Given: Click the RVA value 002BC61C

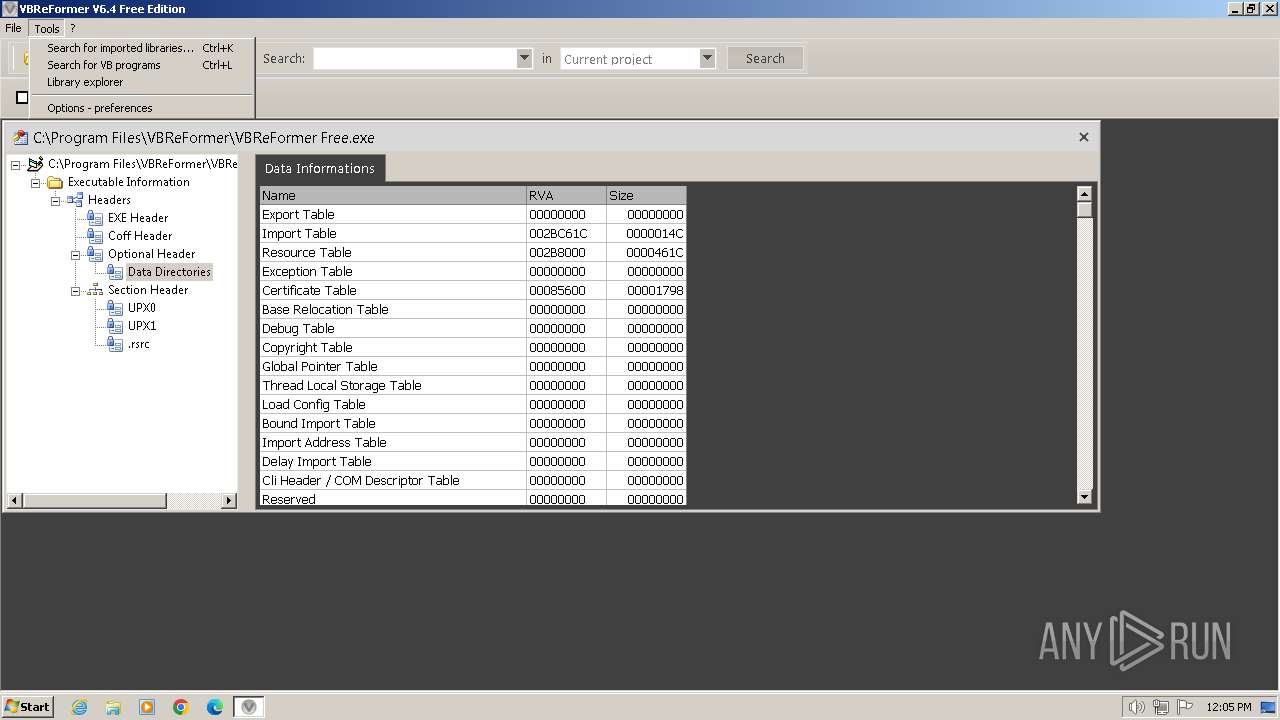Looking at the screenshot, I should [x=558, y=234].
